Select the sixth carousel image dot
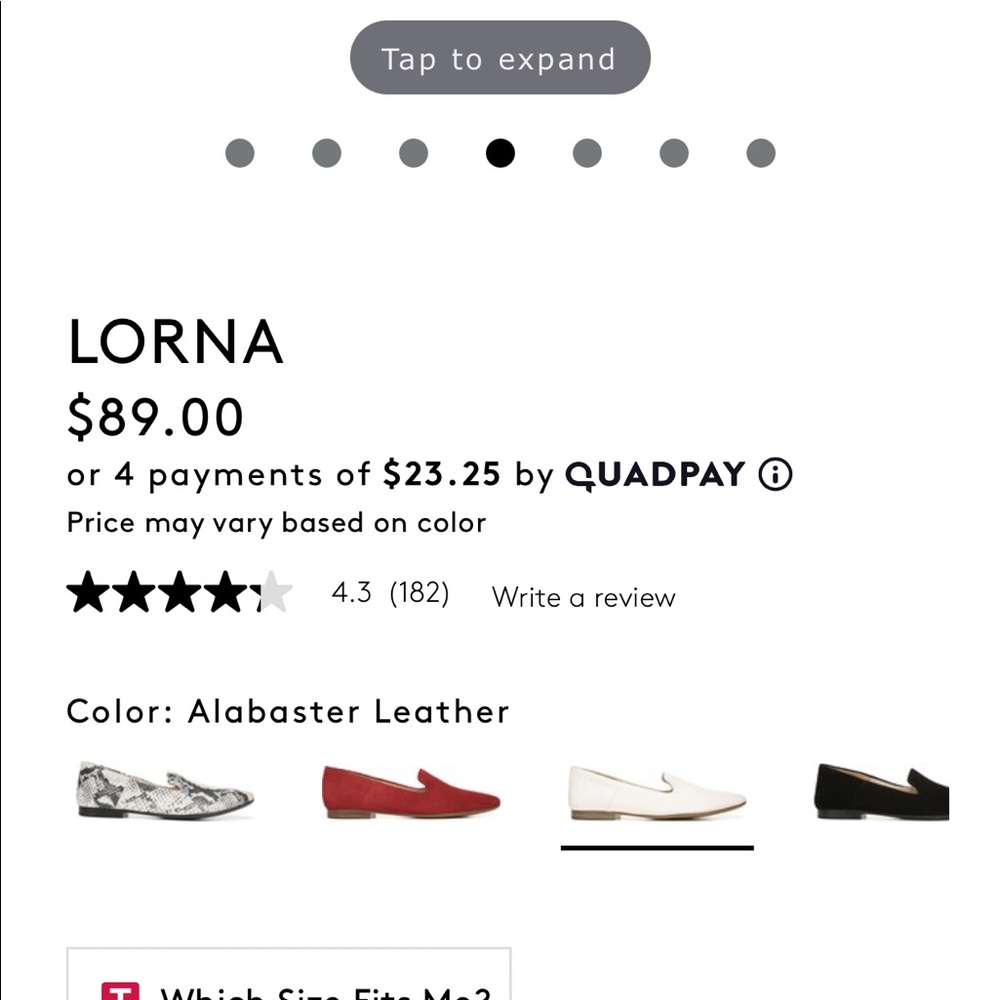Viewport: 1000px width, 1000px height. [674, 153]
